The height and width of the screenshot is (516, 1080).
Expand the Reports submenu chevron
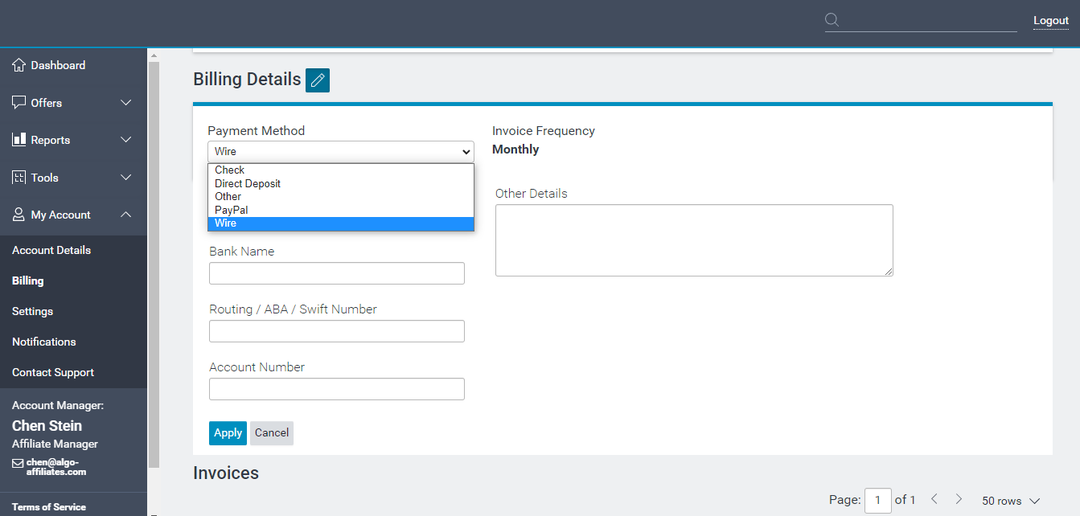tap(126, 140)
